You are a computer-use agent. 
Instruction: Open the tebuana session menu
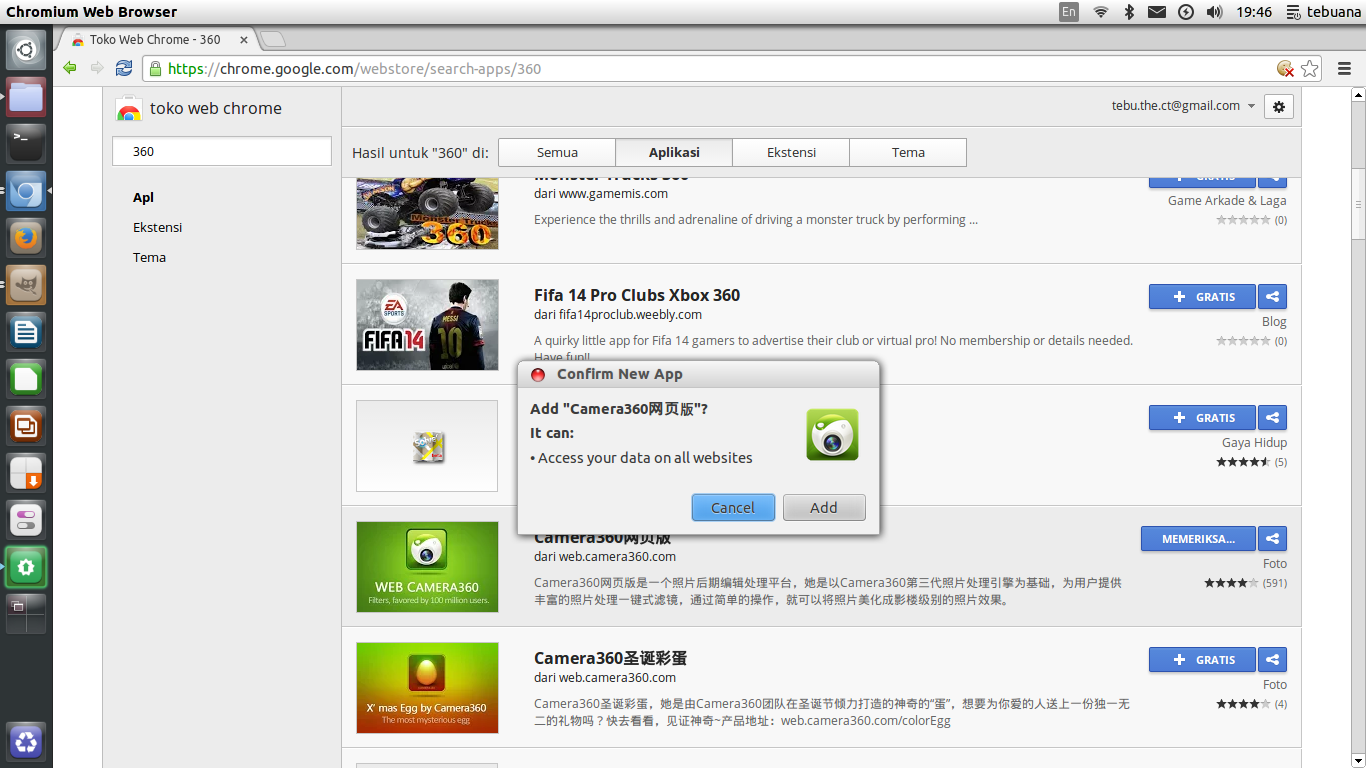(x=1324, y=12)
